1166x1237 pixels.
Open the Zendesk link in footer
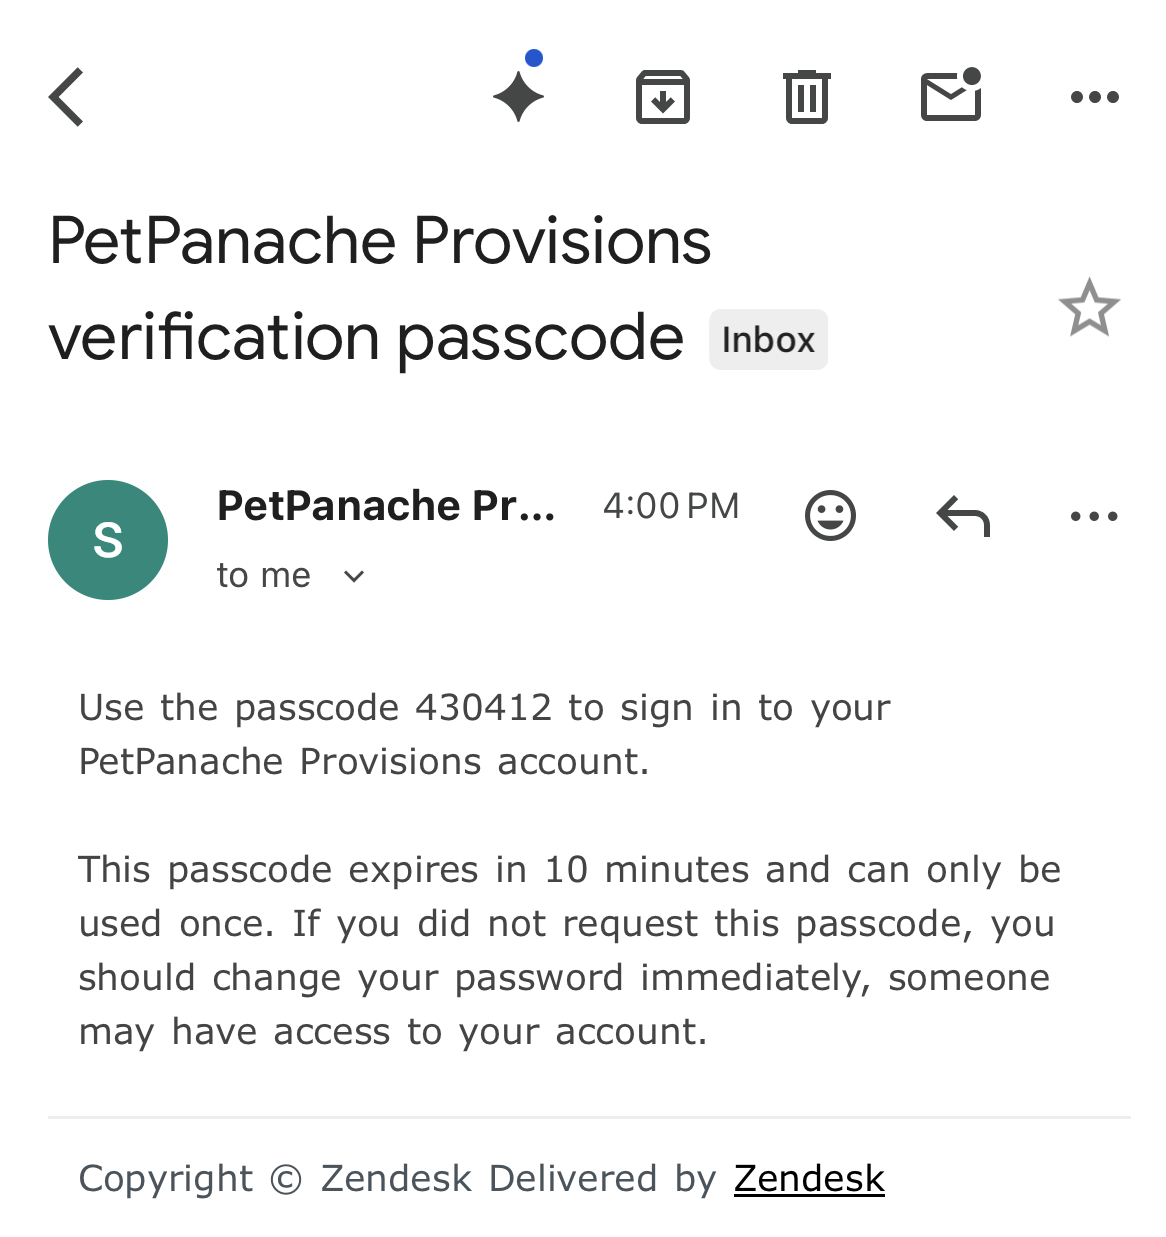(809, 1179)
